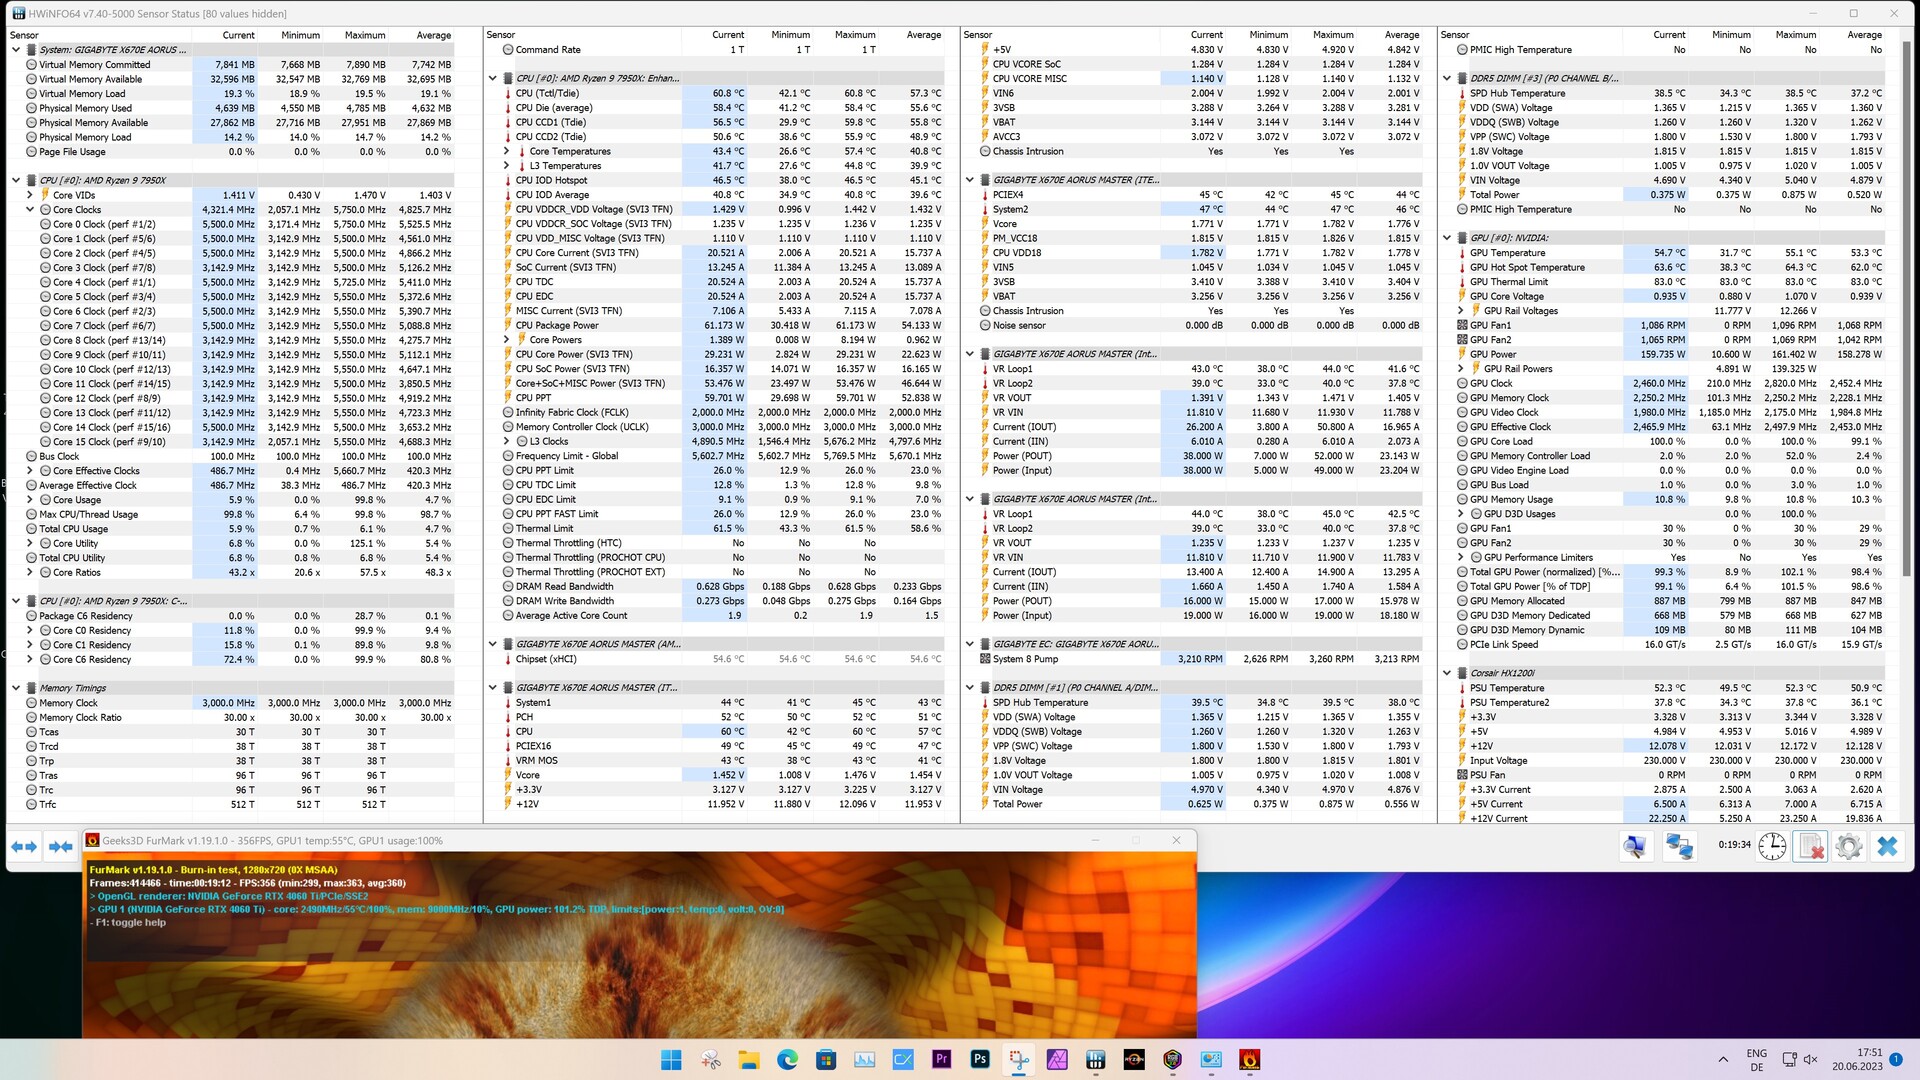Toggle the muted speaker tray icon
1920x1080 pixels.
(x=1810, y=1060)
